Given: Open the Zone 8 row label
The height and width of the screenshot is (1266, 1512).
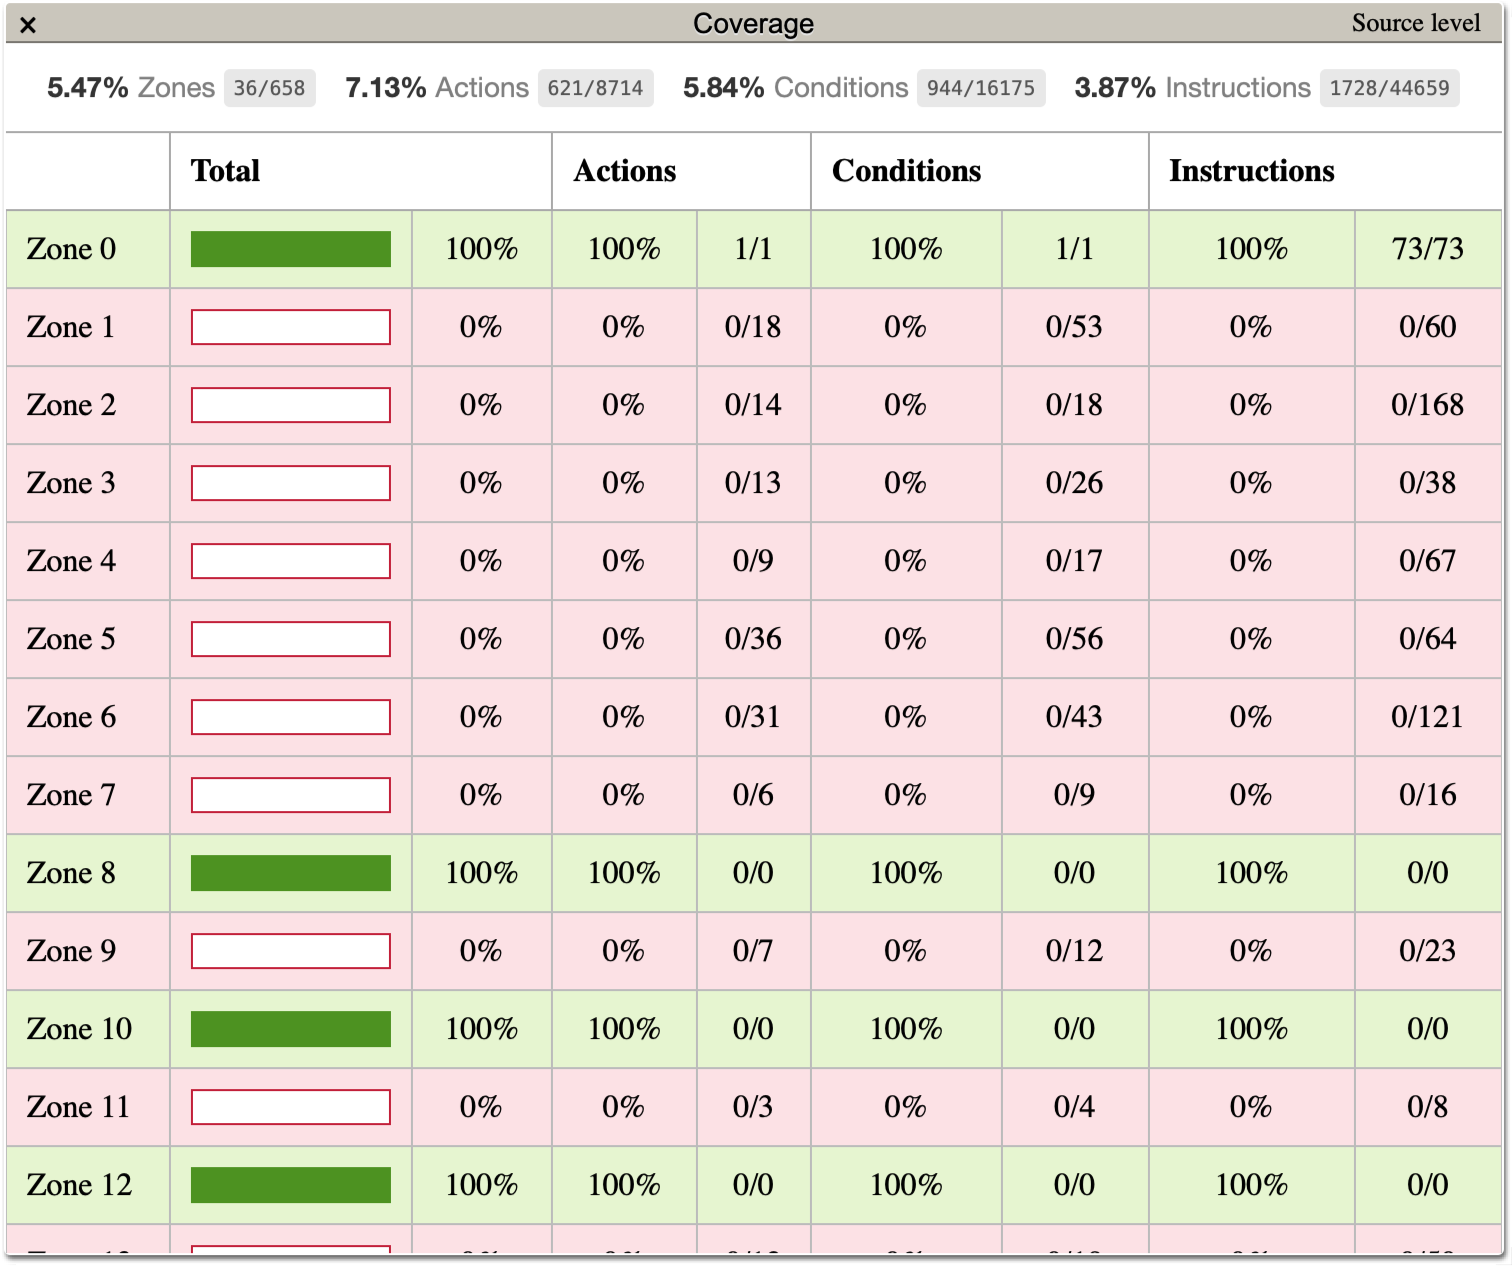Looking at the screenshot, I should pos(71,873).
